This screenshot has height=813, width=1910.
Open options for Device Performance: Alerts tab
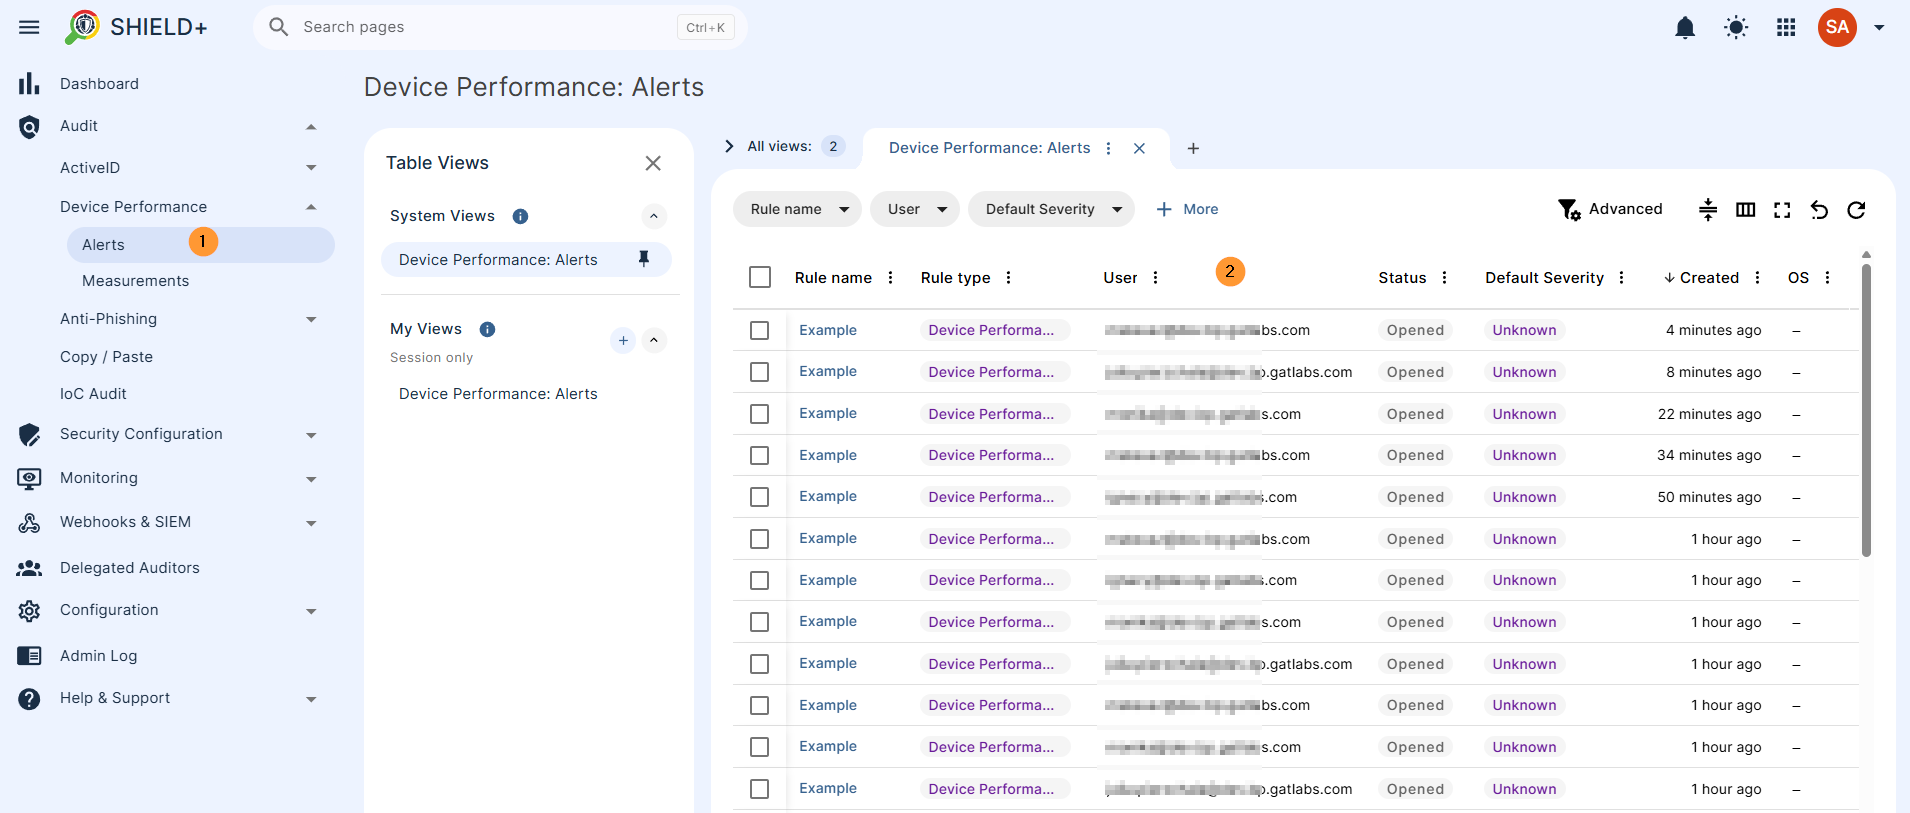tap(1108, 148)
